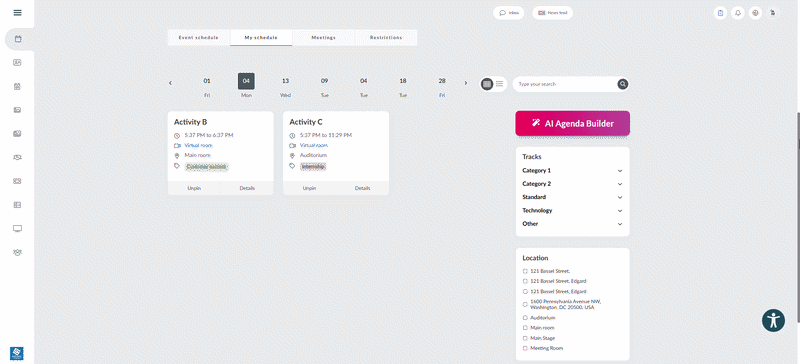Check the Main room location filter
The image size is (800, 364).
point(526,328)
